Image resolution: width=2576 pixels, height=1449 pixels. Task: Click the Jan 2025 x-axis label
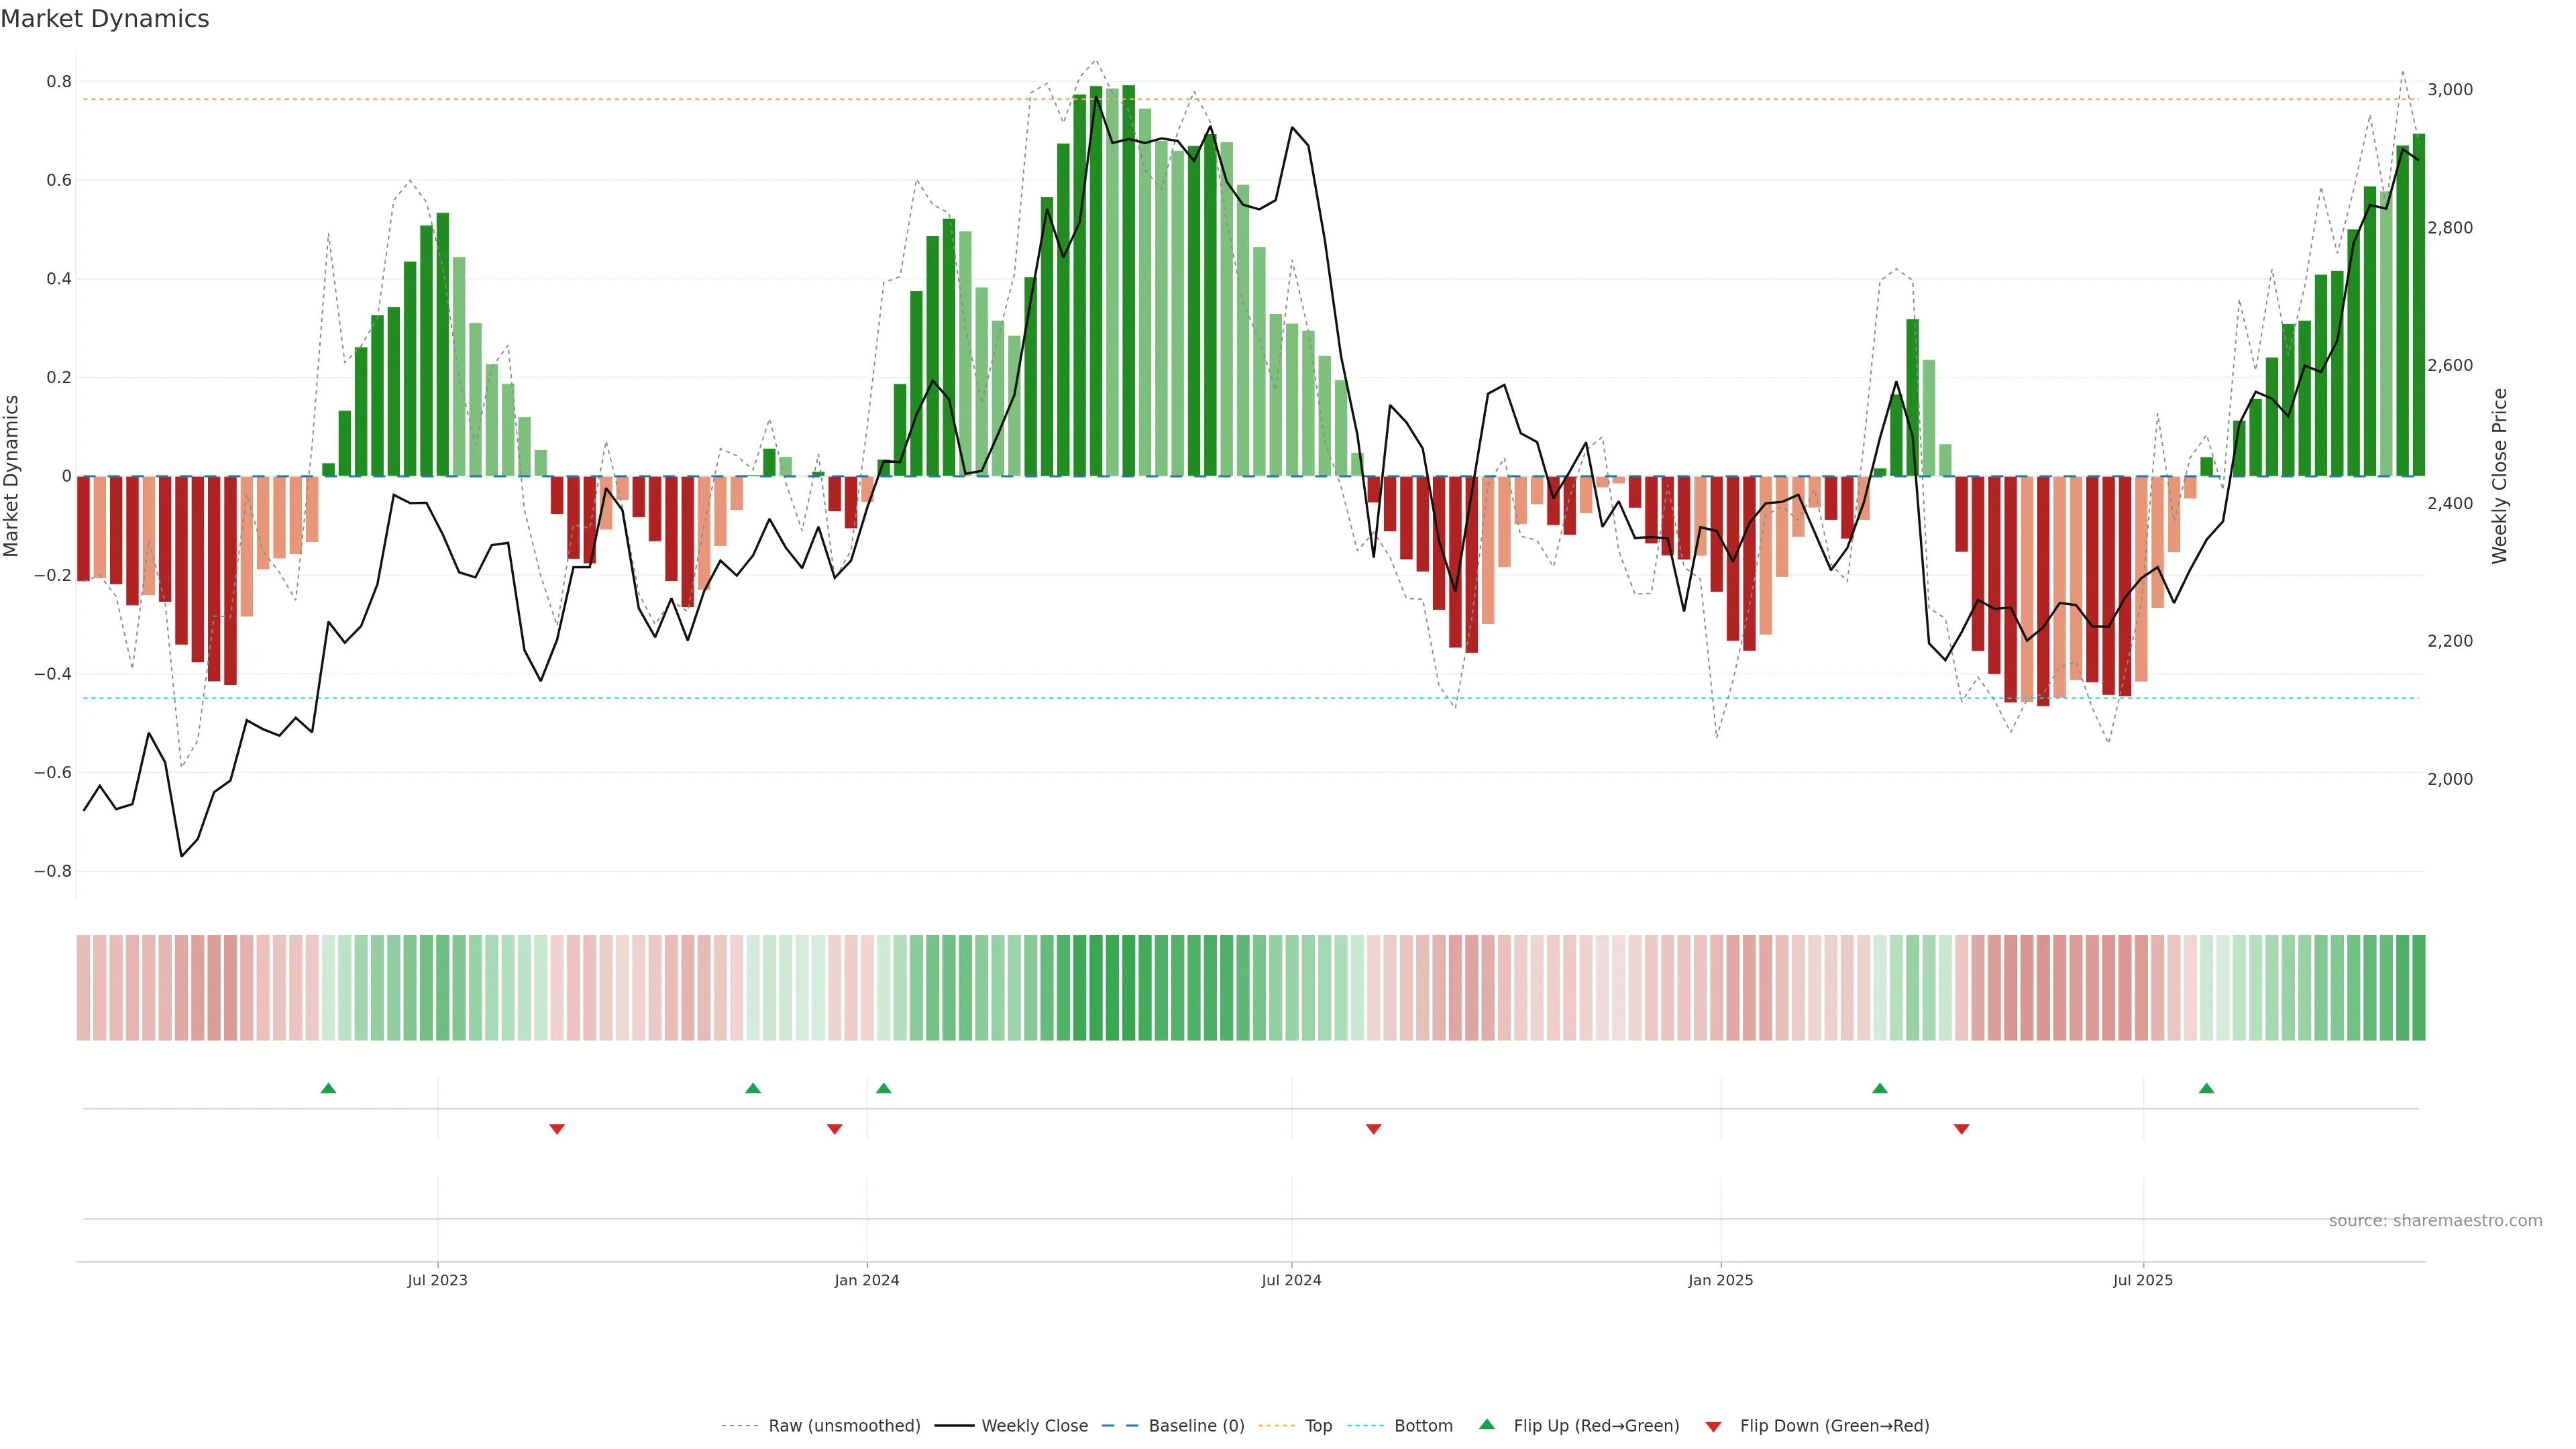coord(1720,1280)
